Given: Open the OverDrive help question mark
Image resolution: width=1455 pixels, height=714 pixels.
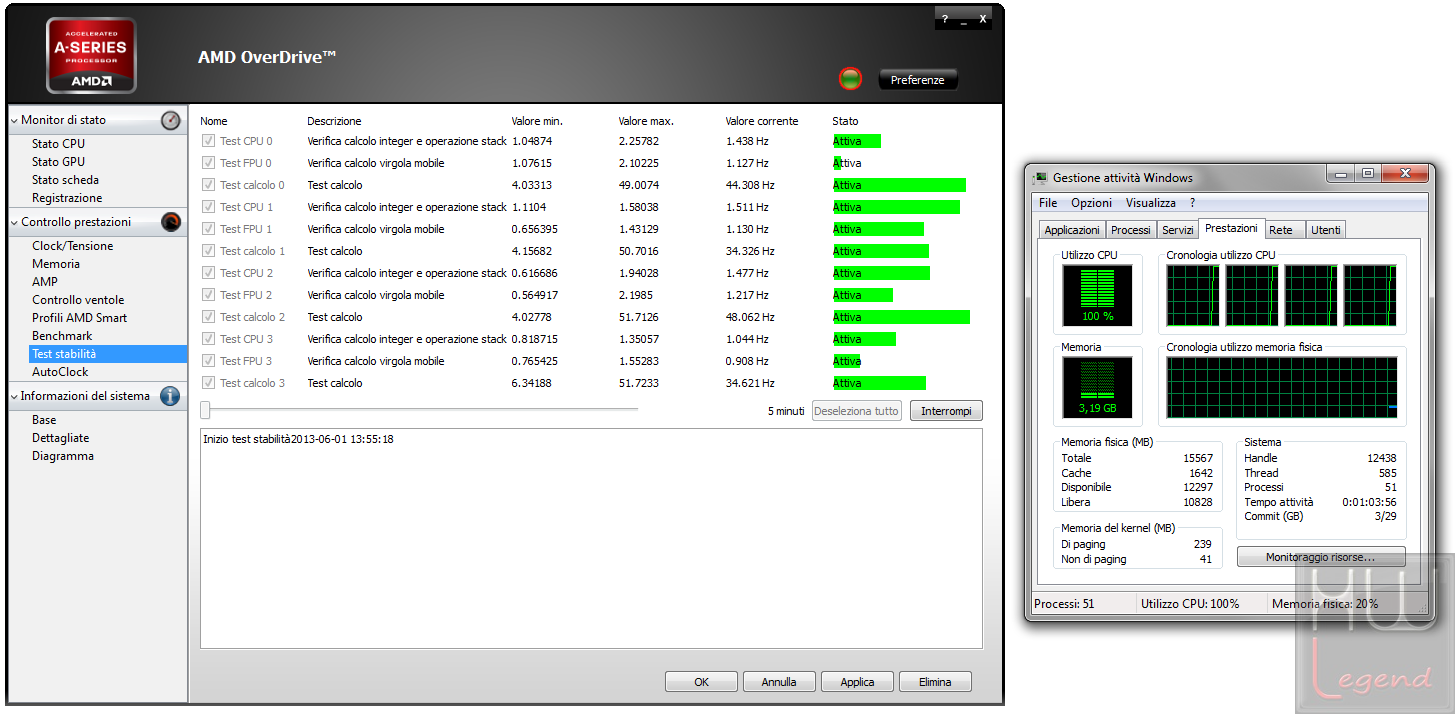Looking at the screenshot, I should (945, 20).
